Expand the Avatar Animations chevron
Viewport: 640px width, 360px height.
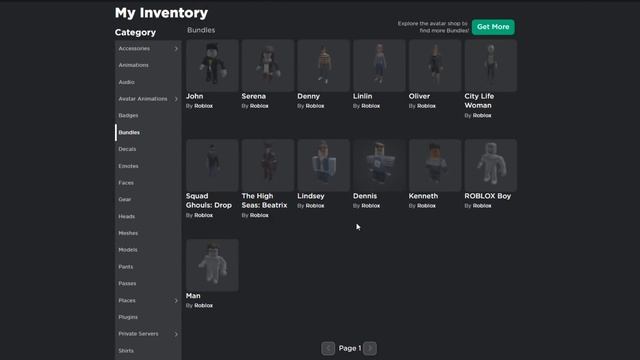click(x=176, y=99)
